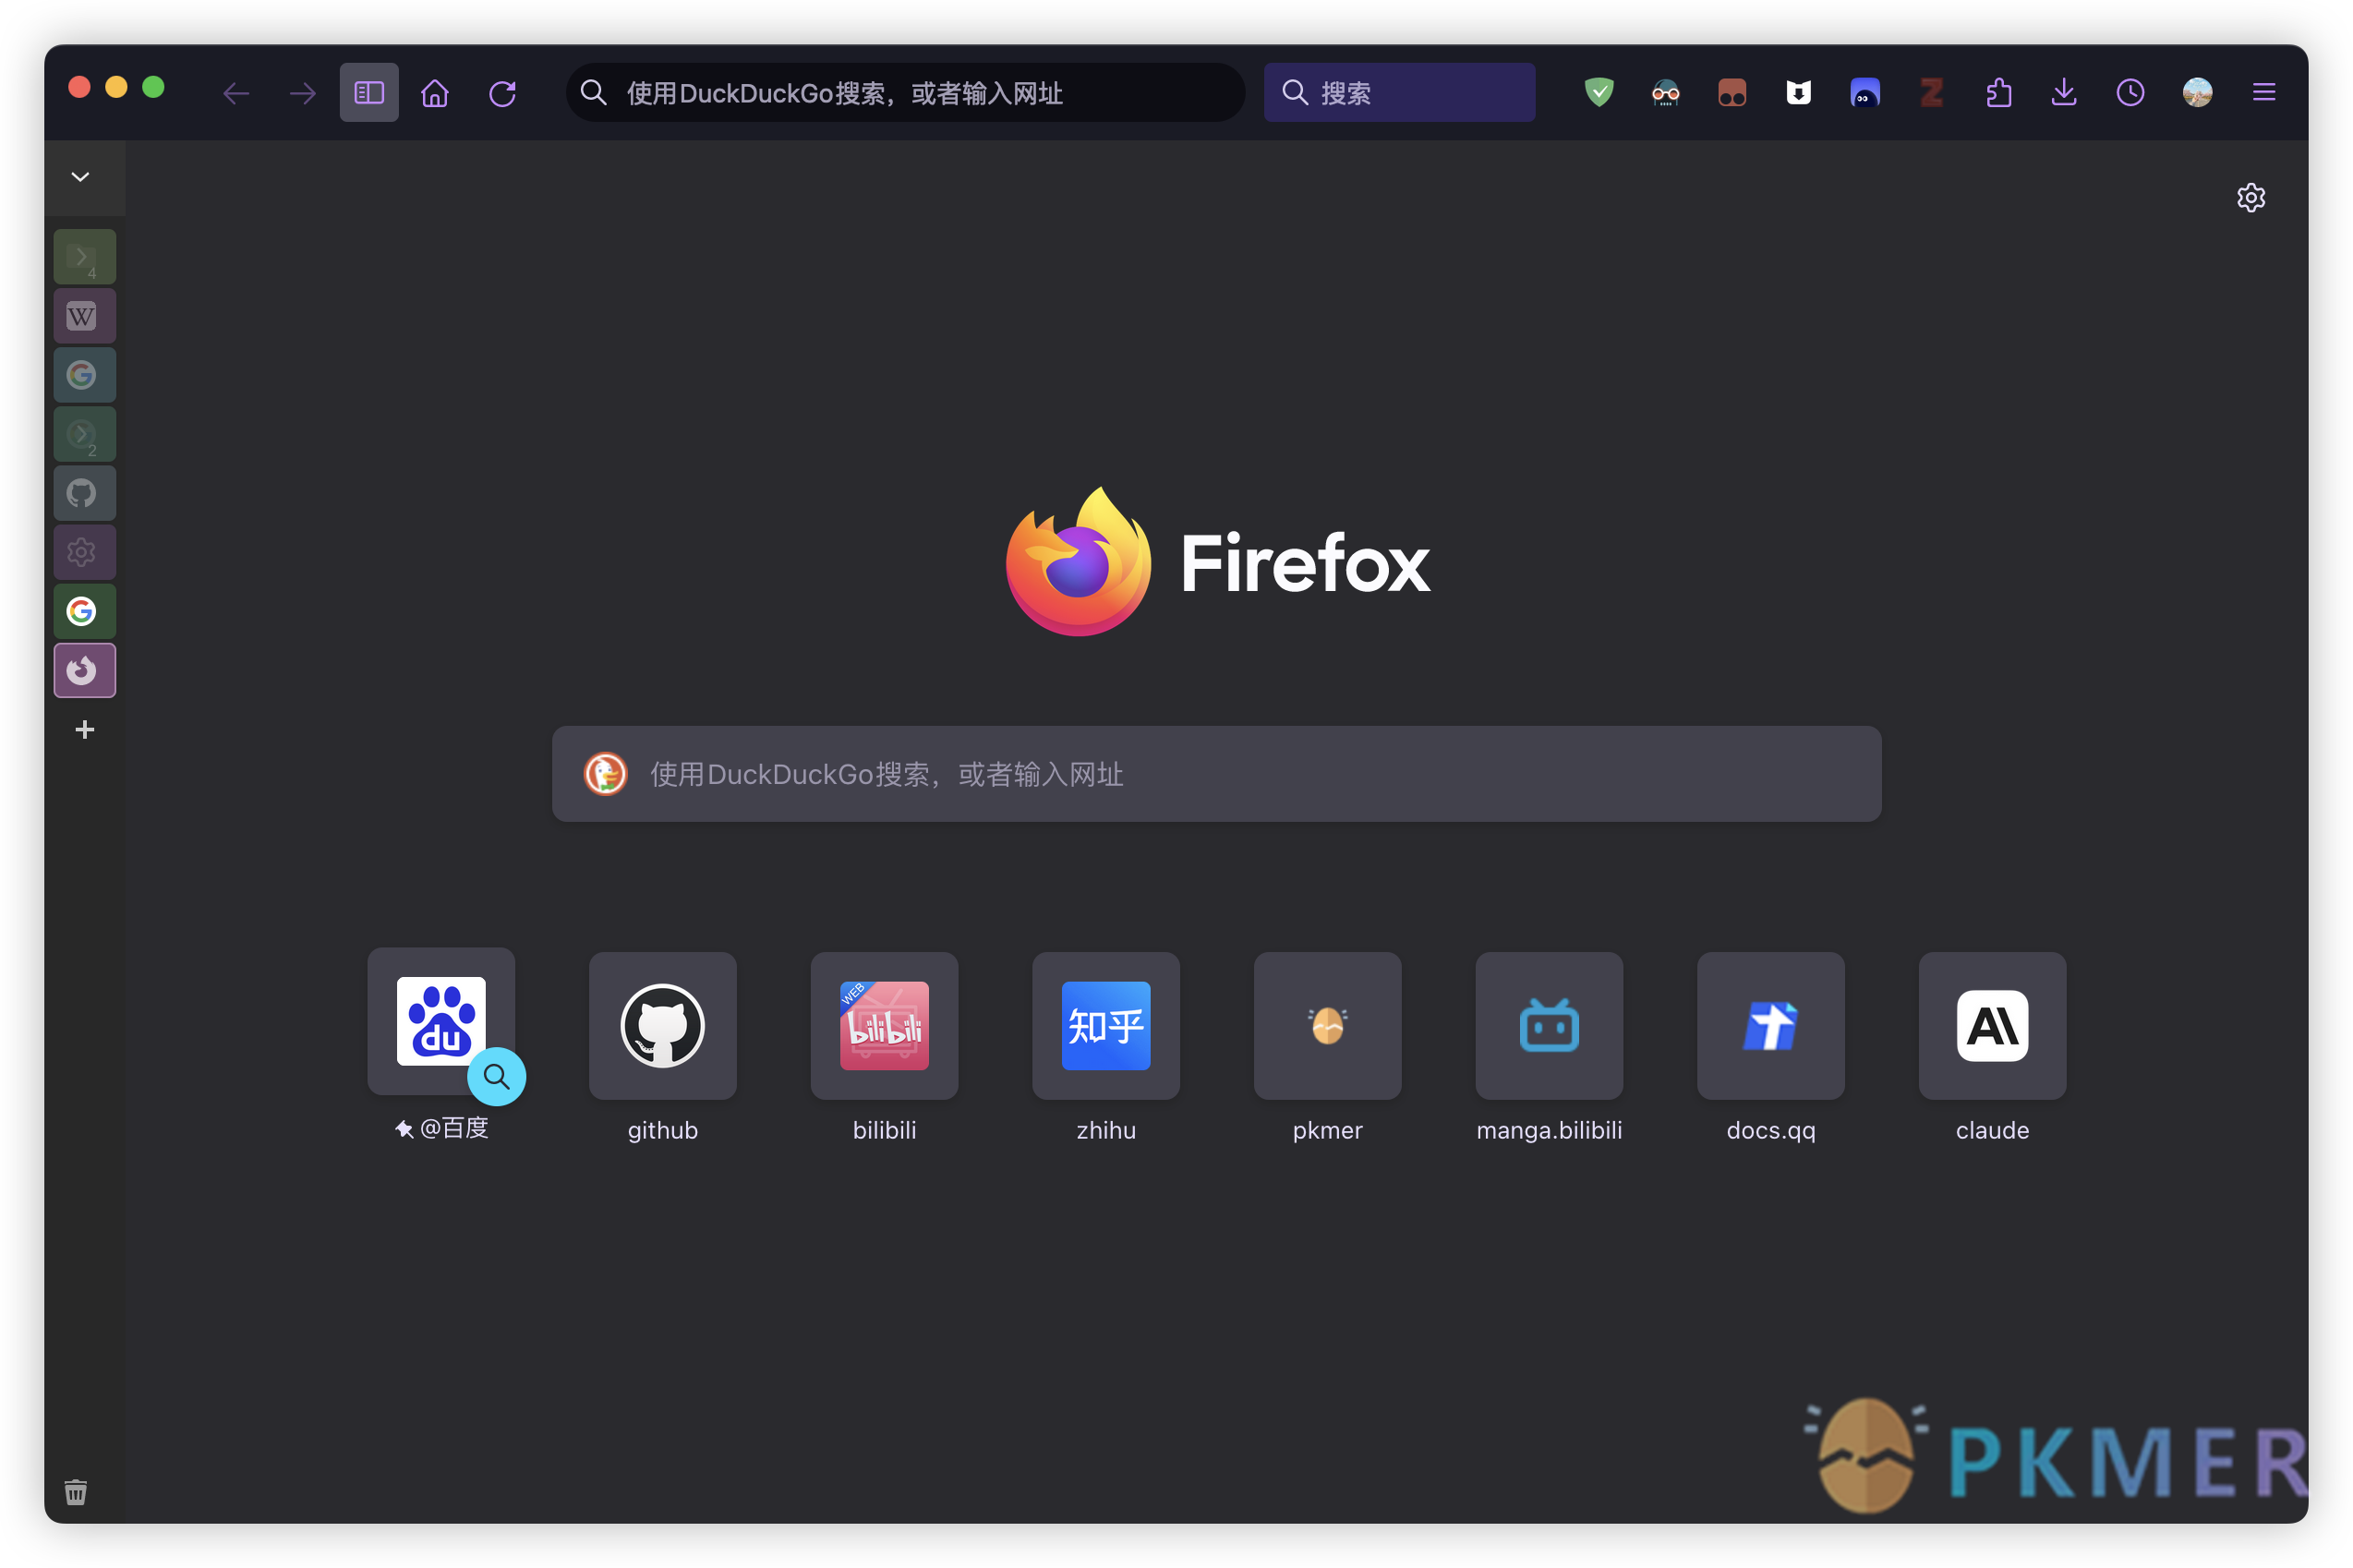The image size is (2353, 1568).
Task: Go back with the back arrow
Action: coord(236,93)
